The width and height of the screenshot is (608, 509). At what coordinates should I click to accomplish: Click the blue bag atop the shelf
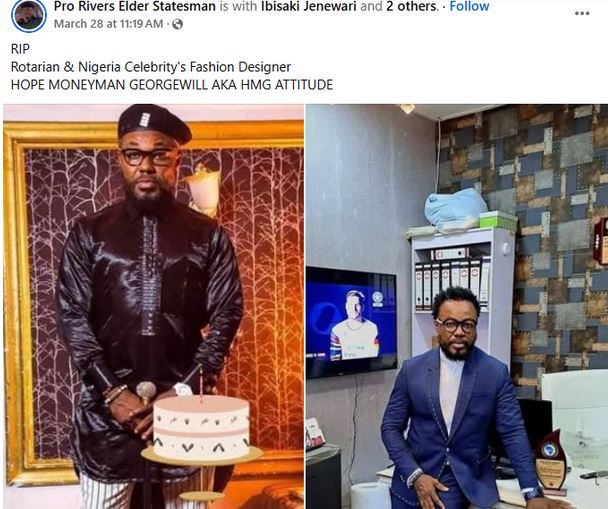point(455,210)
